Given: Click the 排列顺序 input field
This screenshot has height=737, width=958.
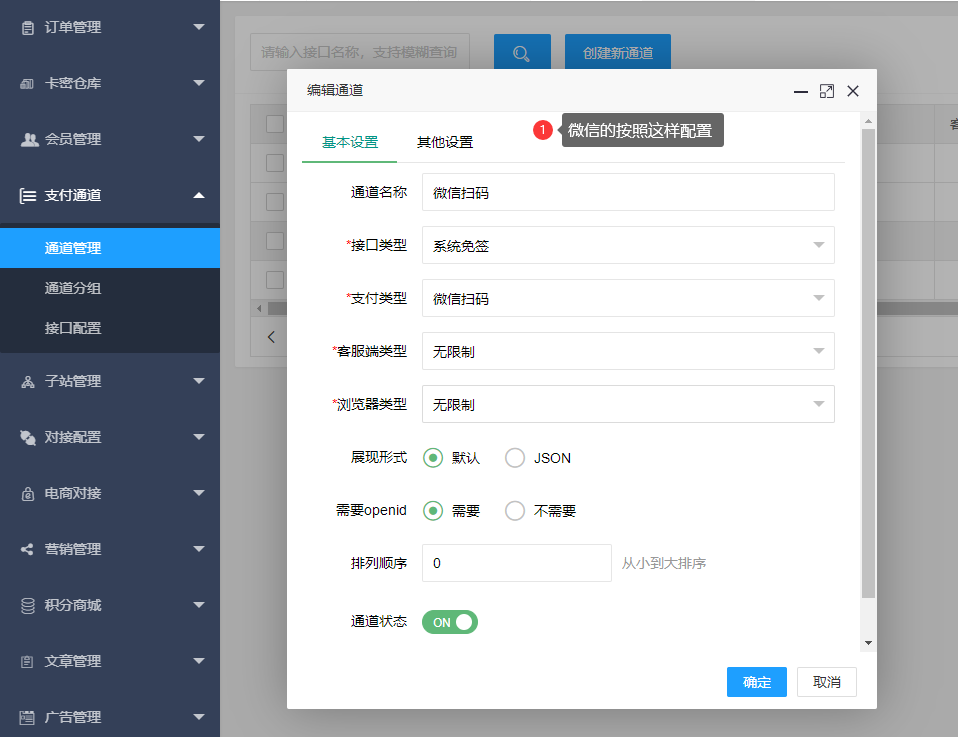Looking at the screenshot, I should coord(517,563).
